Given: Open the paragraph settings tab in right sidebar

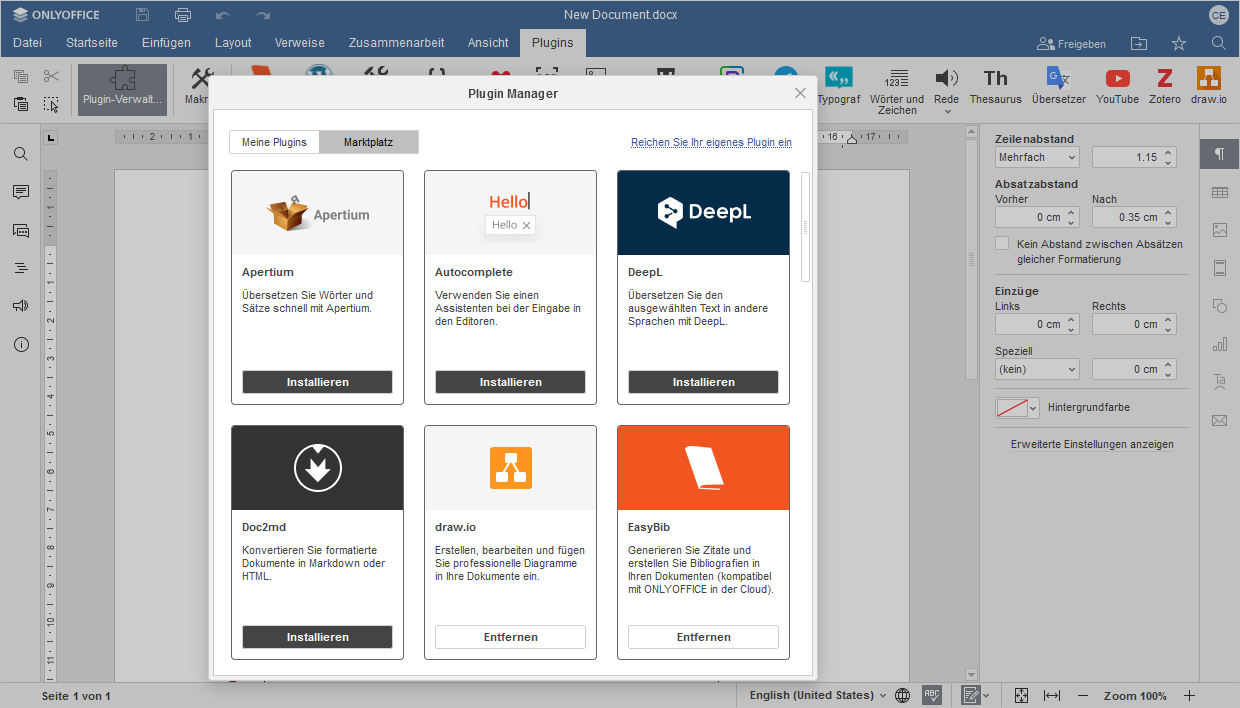Looking at the screenshot, I should [x=1219, y=154].
